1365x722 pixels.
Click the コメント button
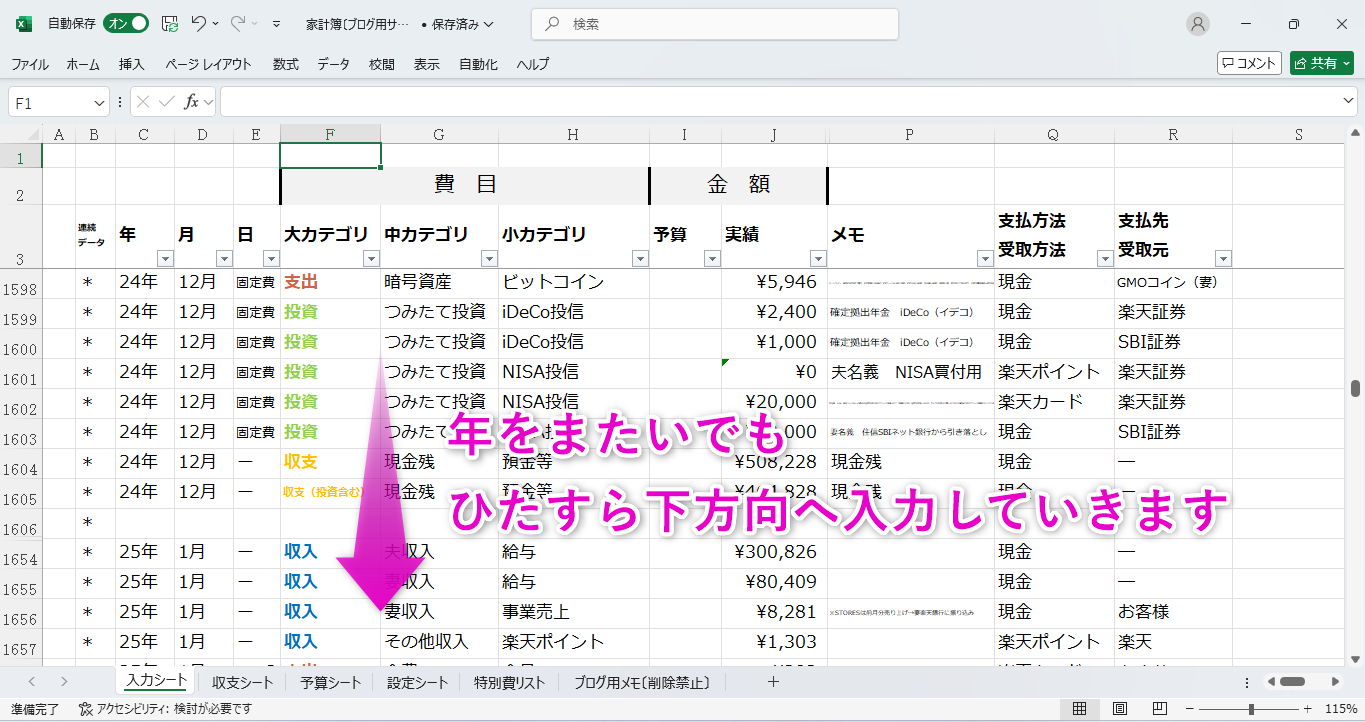(x=1249, y=63)
